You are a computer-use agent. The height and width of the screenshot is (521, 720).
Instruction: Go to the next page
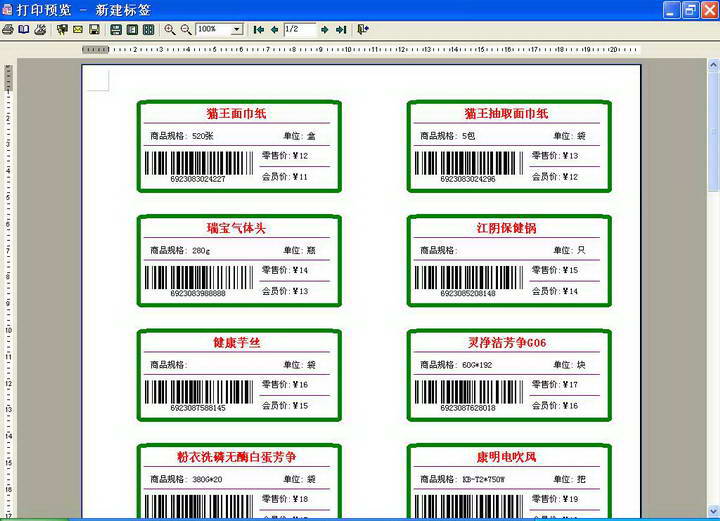325,30
